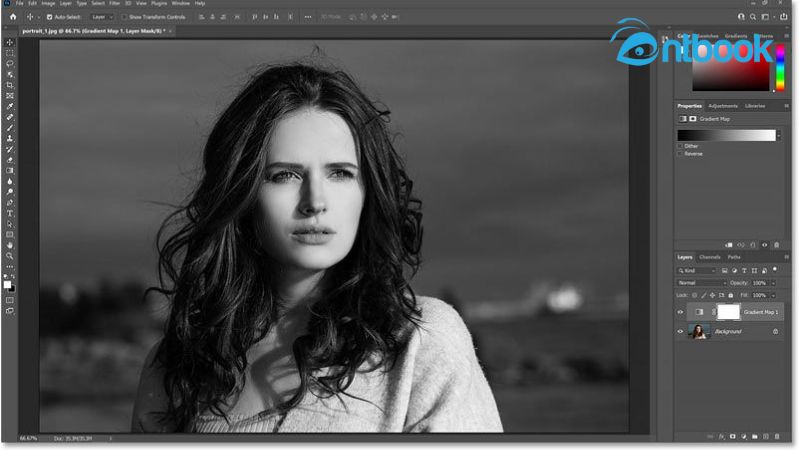Delete adjustment layer via Properties trash icon
Image resolution: width=800 pixels, height=450 pixels.
pos(777,245)
